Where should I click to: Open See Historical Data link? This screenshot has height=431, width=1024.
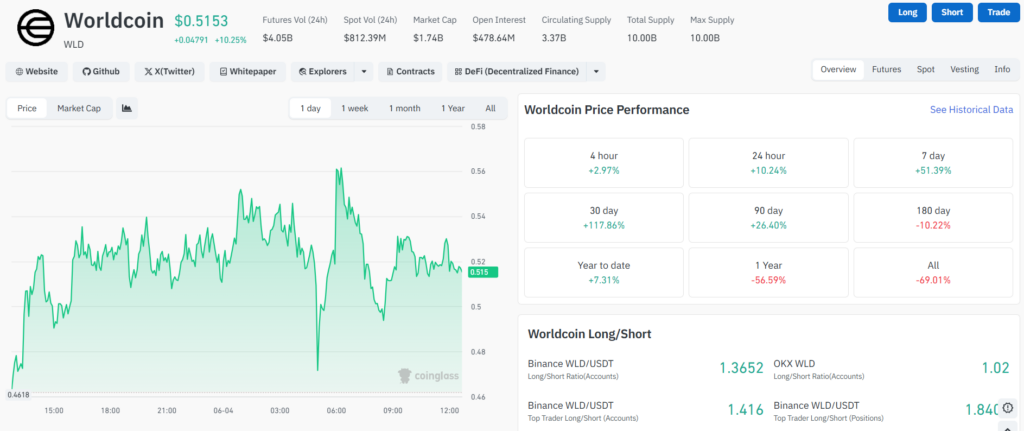pyautogui.click(x=971, y=110)
